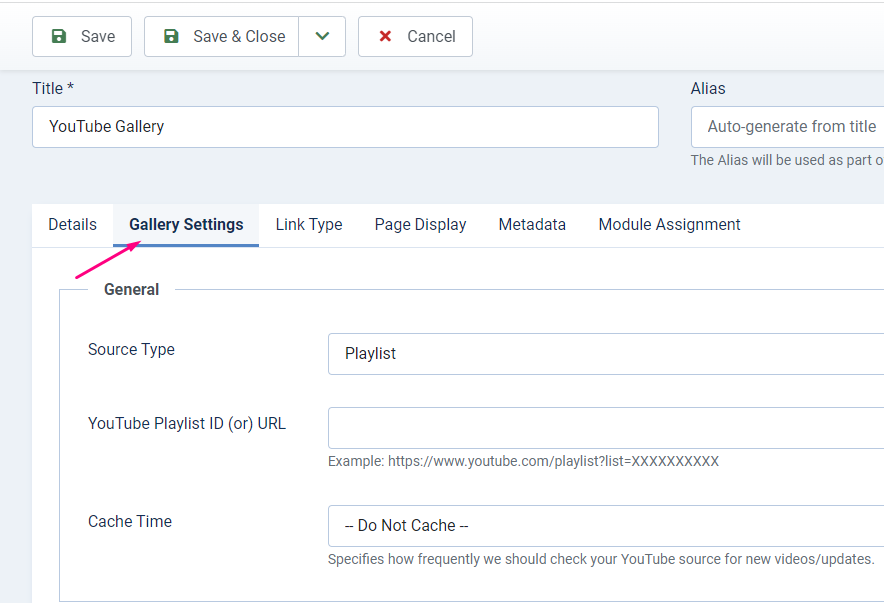The width and height of the screenshot is (884, 603).
Task: Click the red X icon on Cancel
Action: tap(385, 37)
